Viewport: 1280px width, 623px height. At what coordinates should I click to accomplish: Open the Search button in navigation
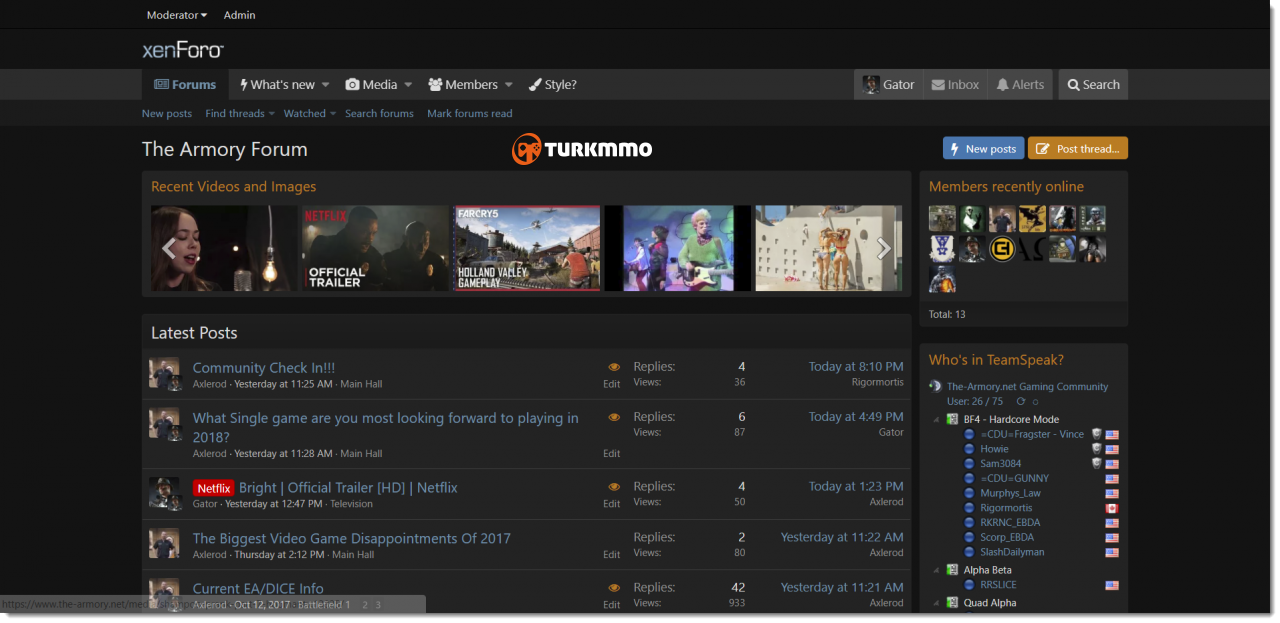click(x=1093, y=85)
